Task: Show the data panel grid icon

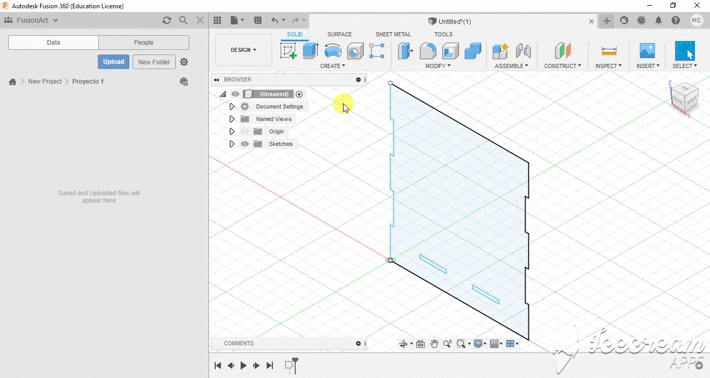Action: pyautogui.click(x=217, y=20)
